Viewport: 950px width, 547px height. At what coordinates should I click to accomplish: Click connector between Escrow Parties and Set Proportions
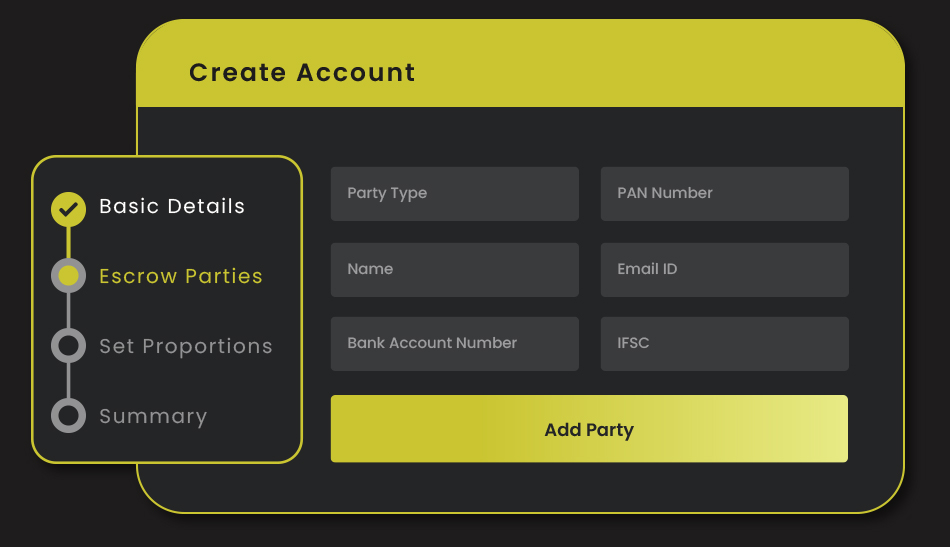click(x=68, y=311)
